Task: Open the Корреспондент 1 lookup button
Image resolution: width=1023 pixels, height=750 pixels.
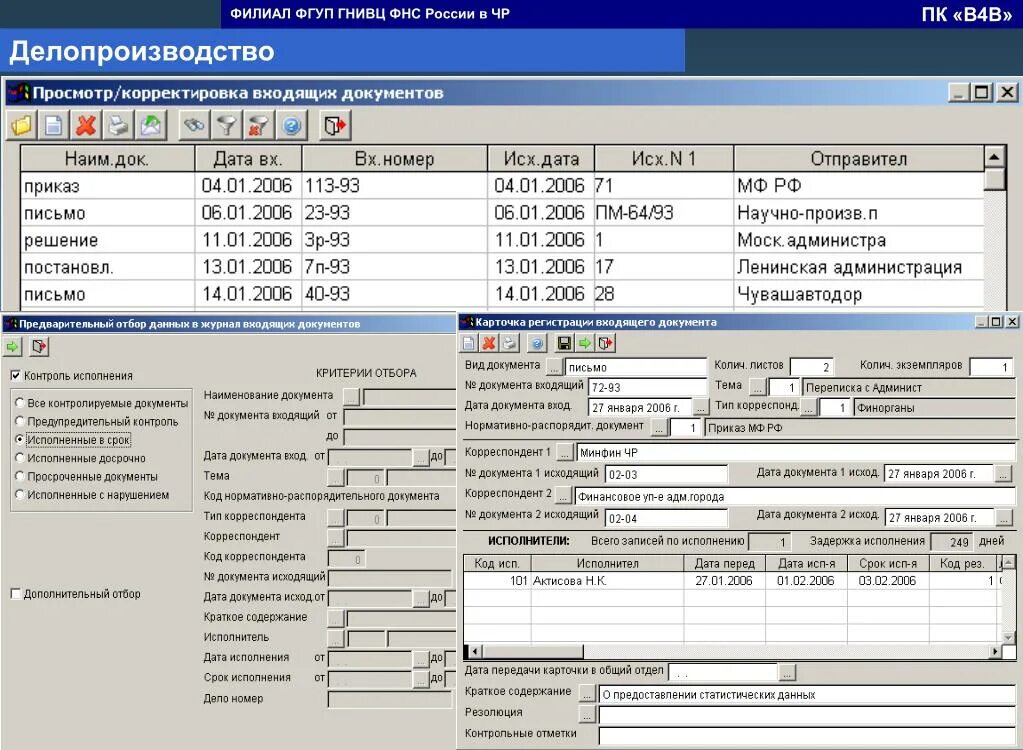Action: [x=566, y=452]
